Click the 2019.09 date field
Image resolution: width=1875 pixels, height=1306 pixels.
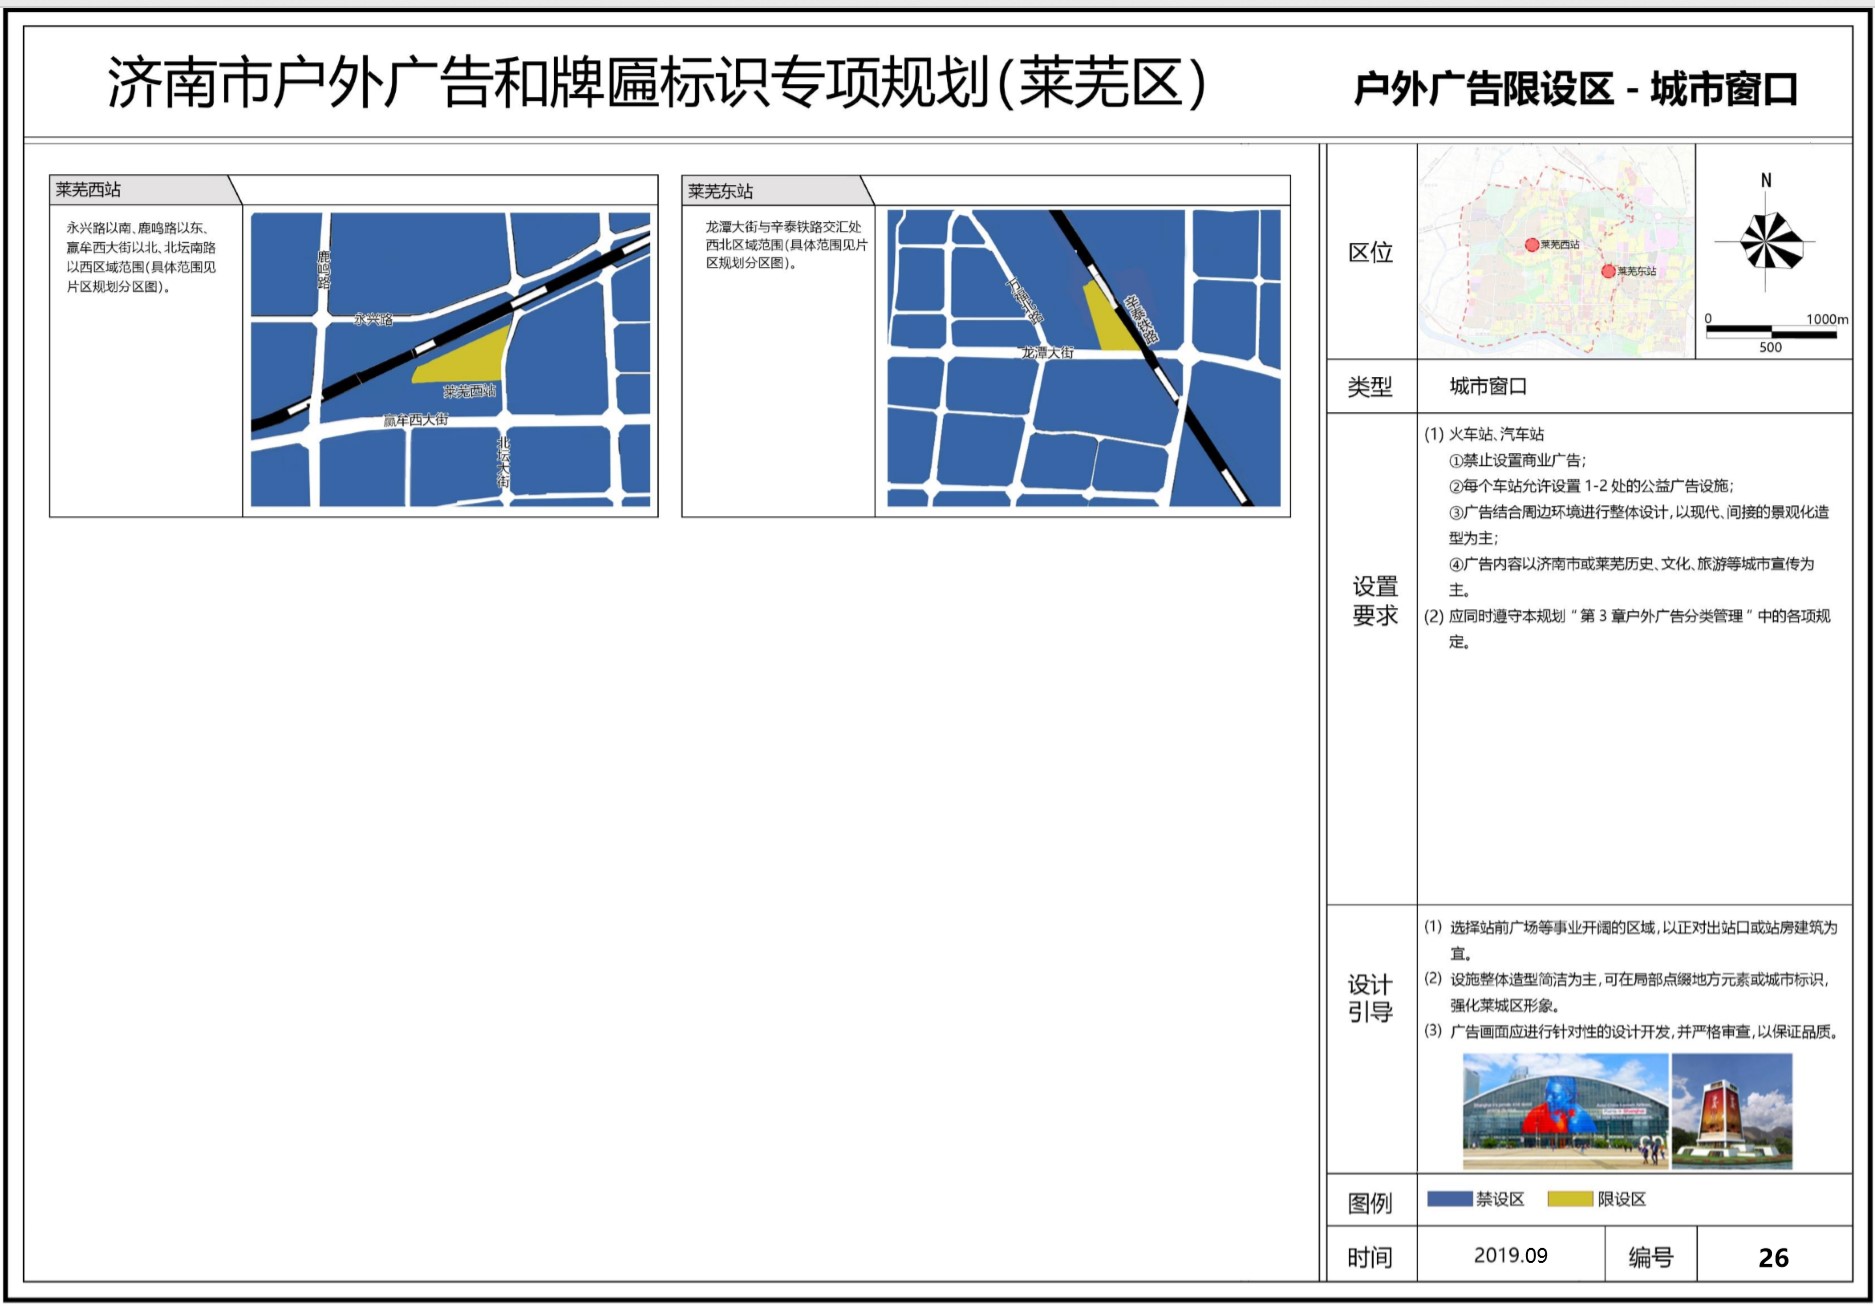(1510, 1256)
